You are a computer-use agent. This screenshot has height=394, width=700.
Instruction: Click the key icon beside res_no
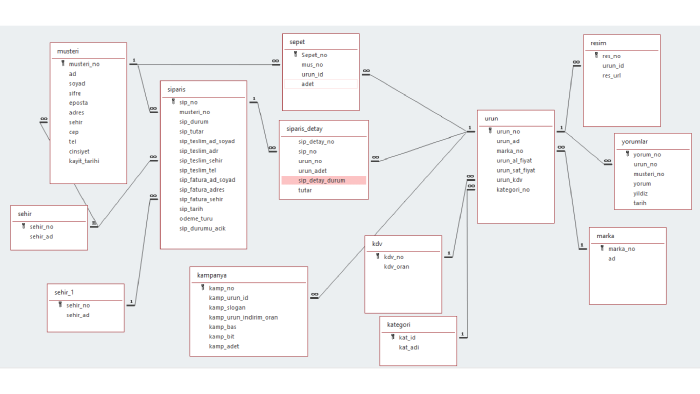click(596, 56)
